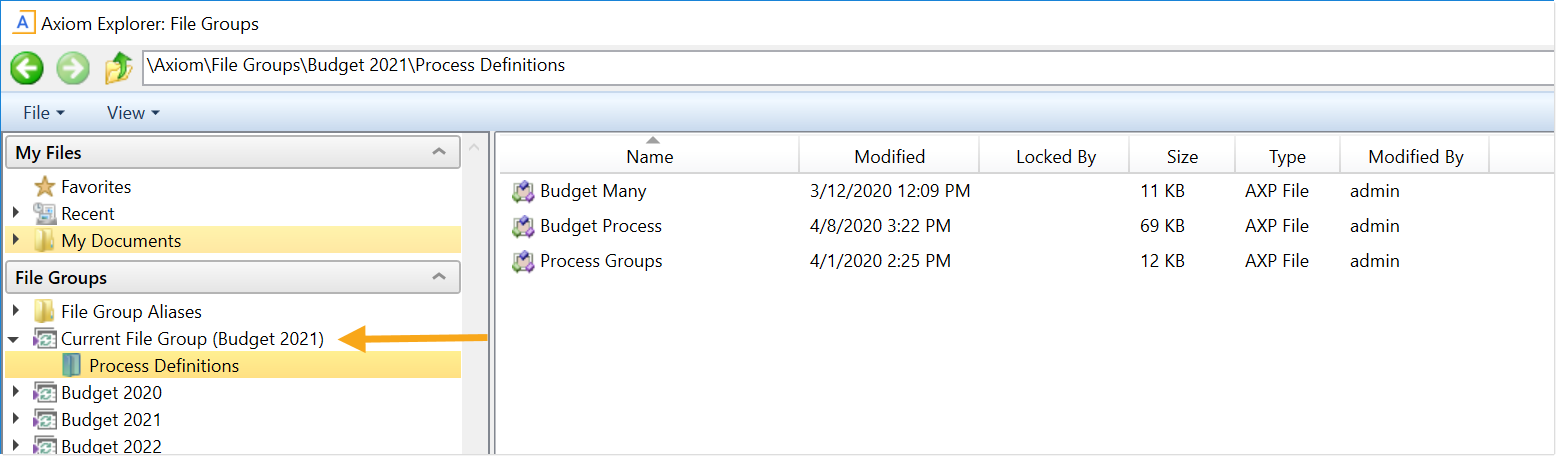Select the Process Groups file icon
This screenshot has height=458, width=1558.
523,261
